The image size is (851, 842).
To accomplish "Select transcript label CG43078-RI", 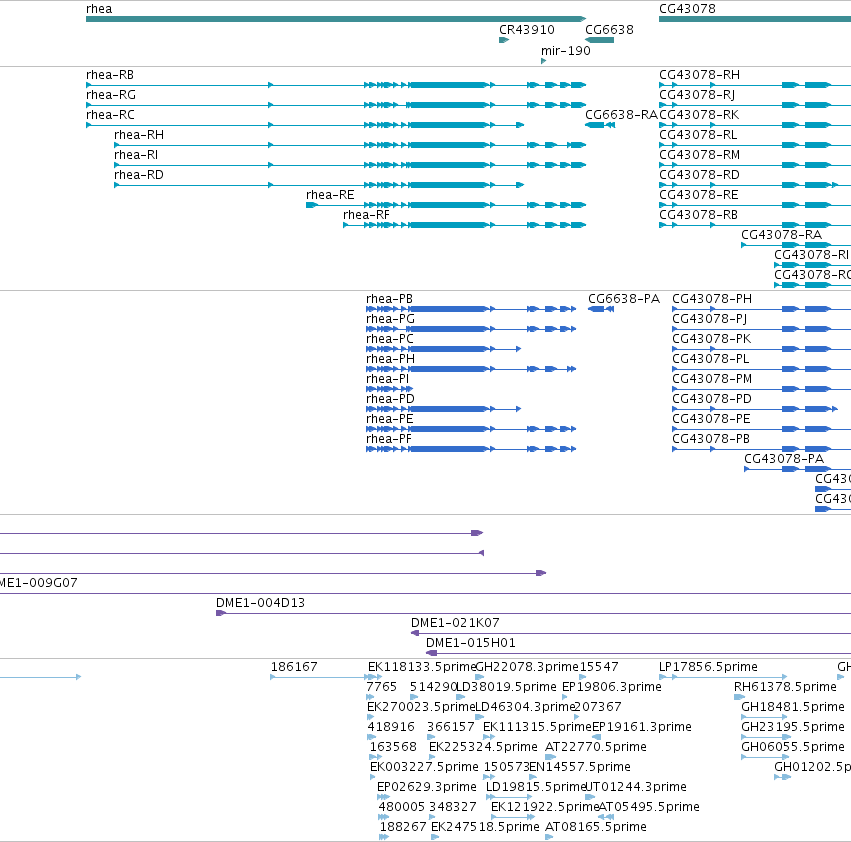I will point(811,255).
